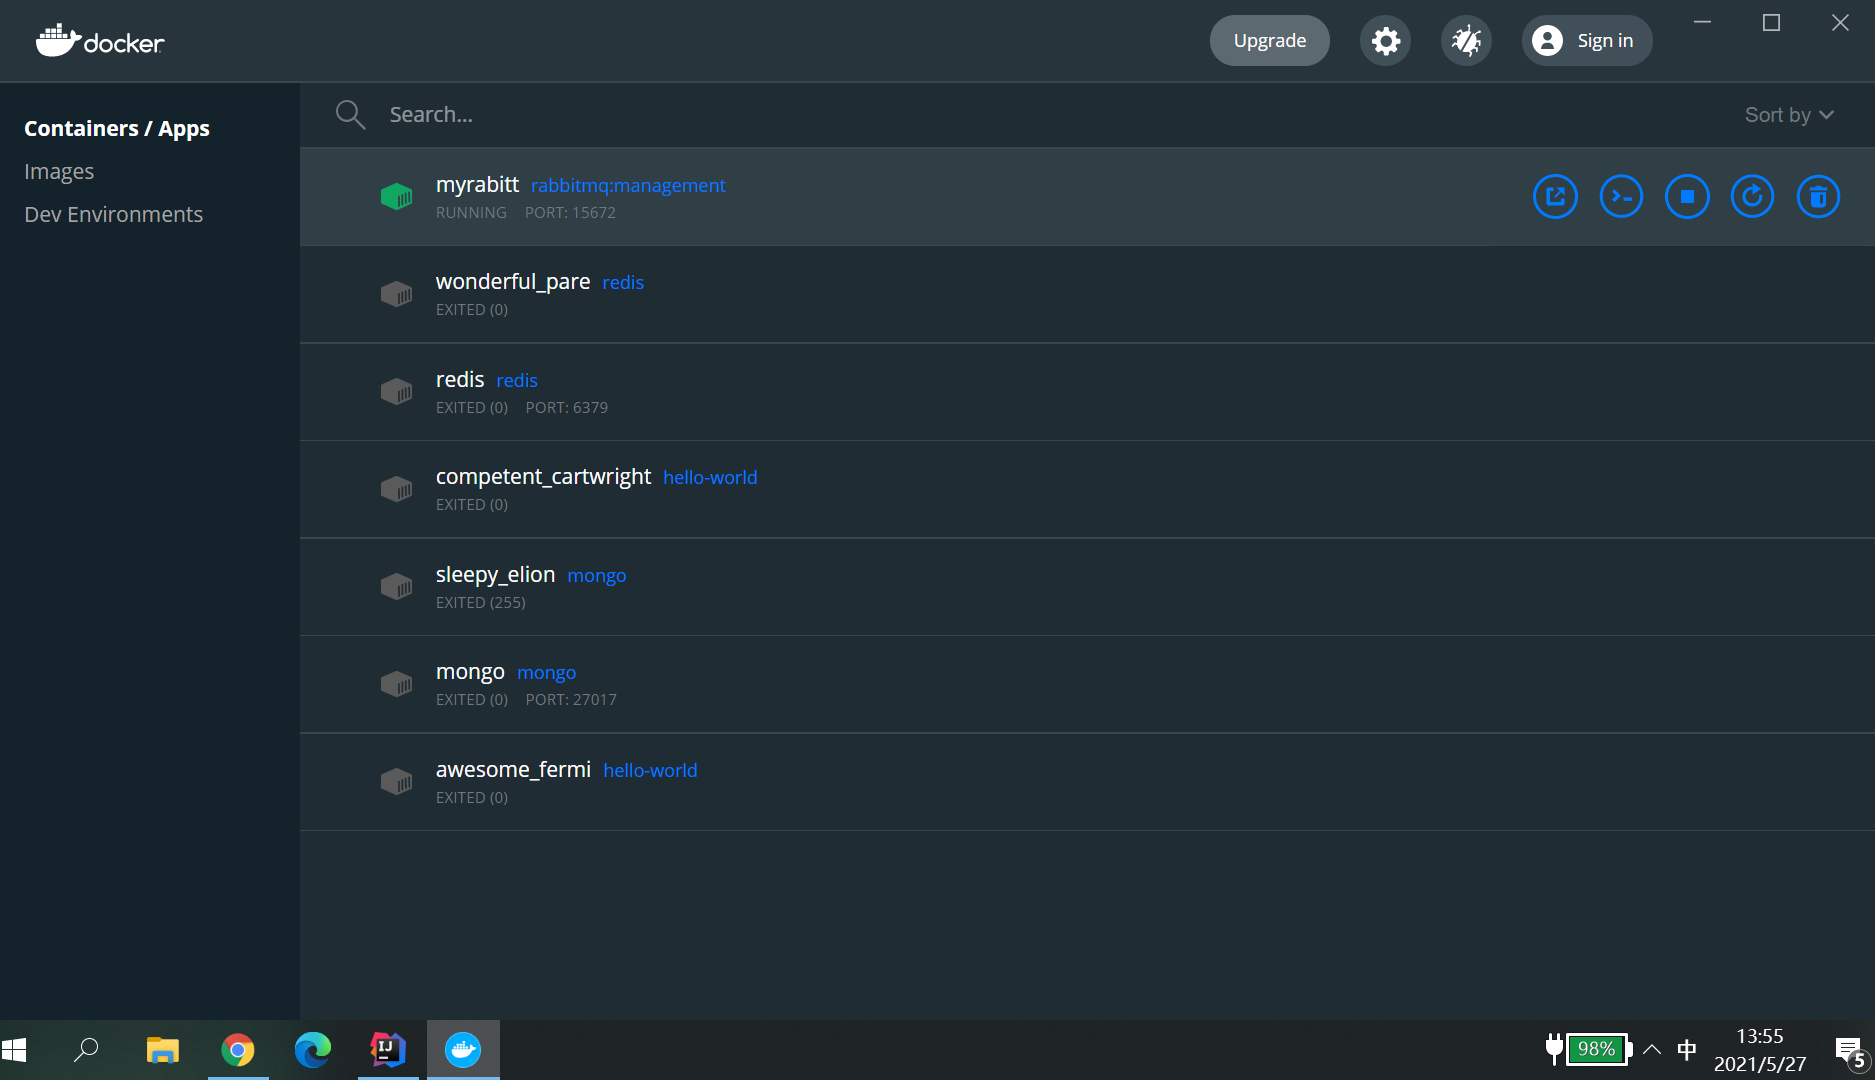Delete the myrabitt container

pos(1818,196)
